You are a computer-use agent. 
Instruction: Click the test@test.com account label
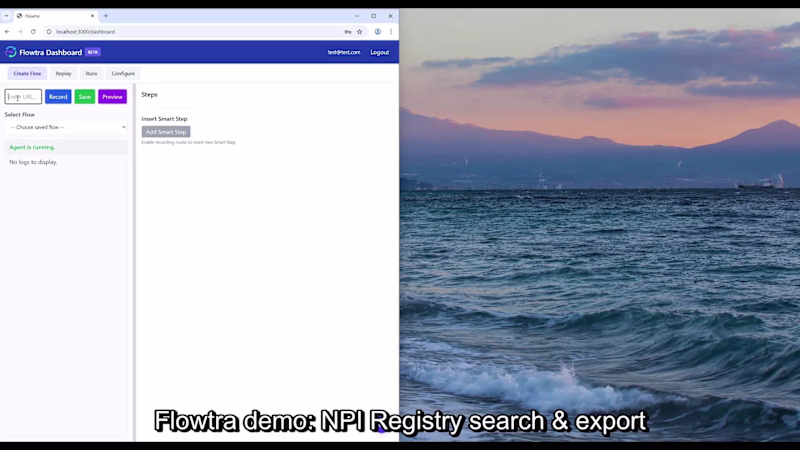[x=344, y=52]
